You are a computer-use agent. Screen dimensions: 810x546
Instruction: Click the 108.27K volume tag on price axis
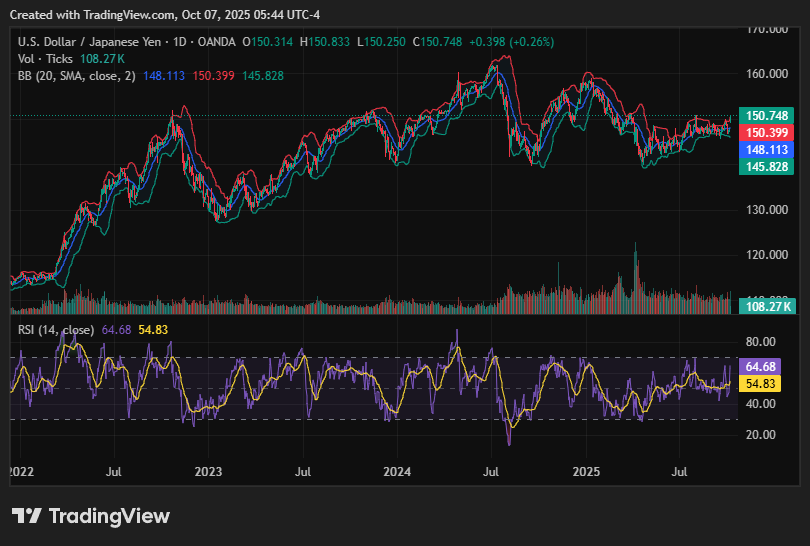766,307
